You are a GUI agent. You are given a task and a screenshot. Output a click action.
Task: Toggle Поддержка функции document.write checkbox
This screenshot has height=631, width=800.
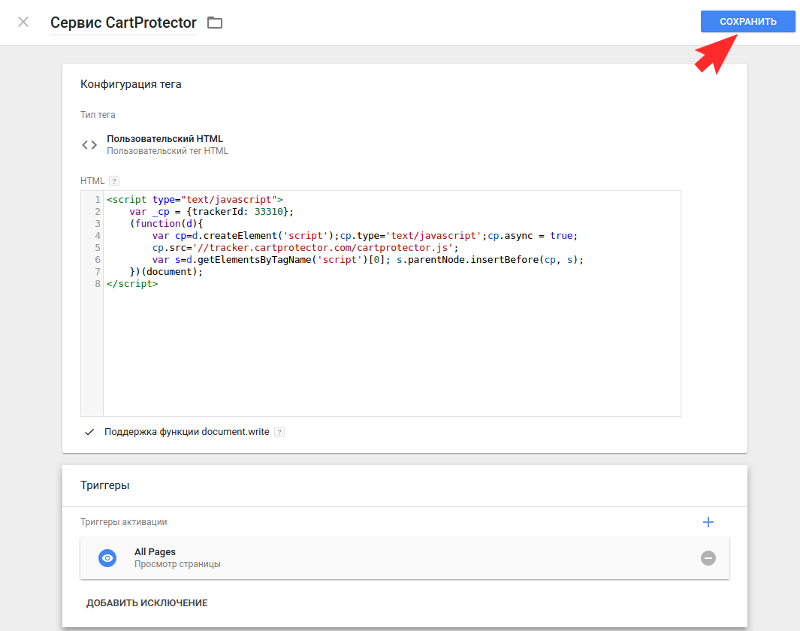point(90,432)
